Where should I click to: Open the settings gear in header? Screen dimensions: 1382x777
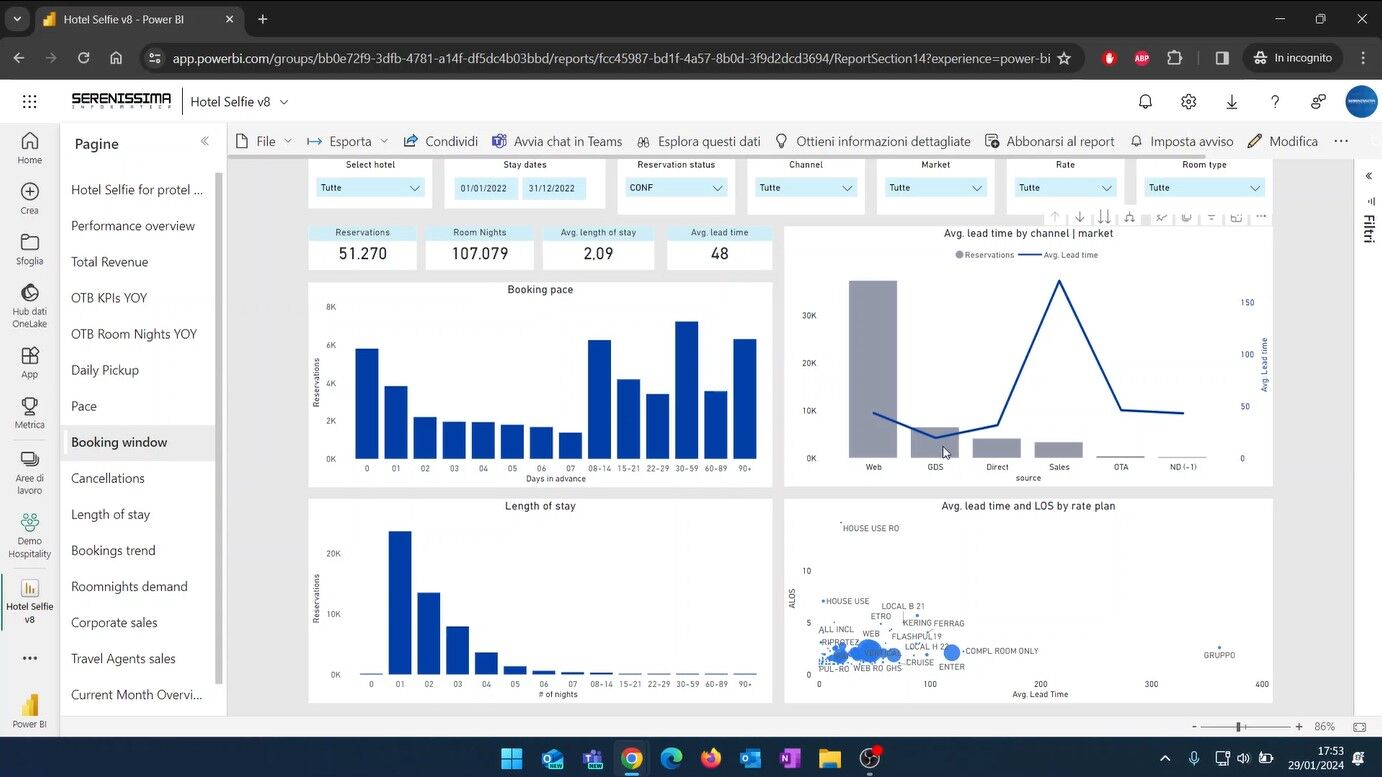[x=1188, y=101]
